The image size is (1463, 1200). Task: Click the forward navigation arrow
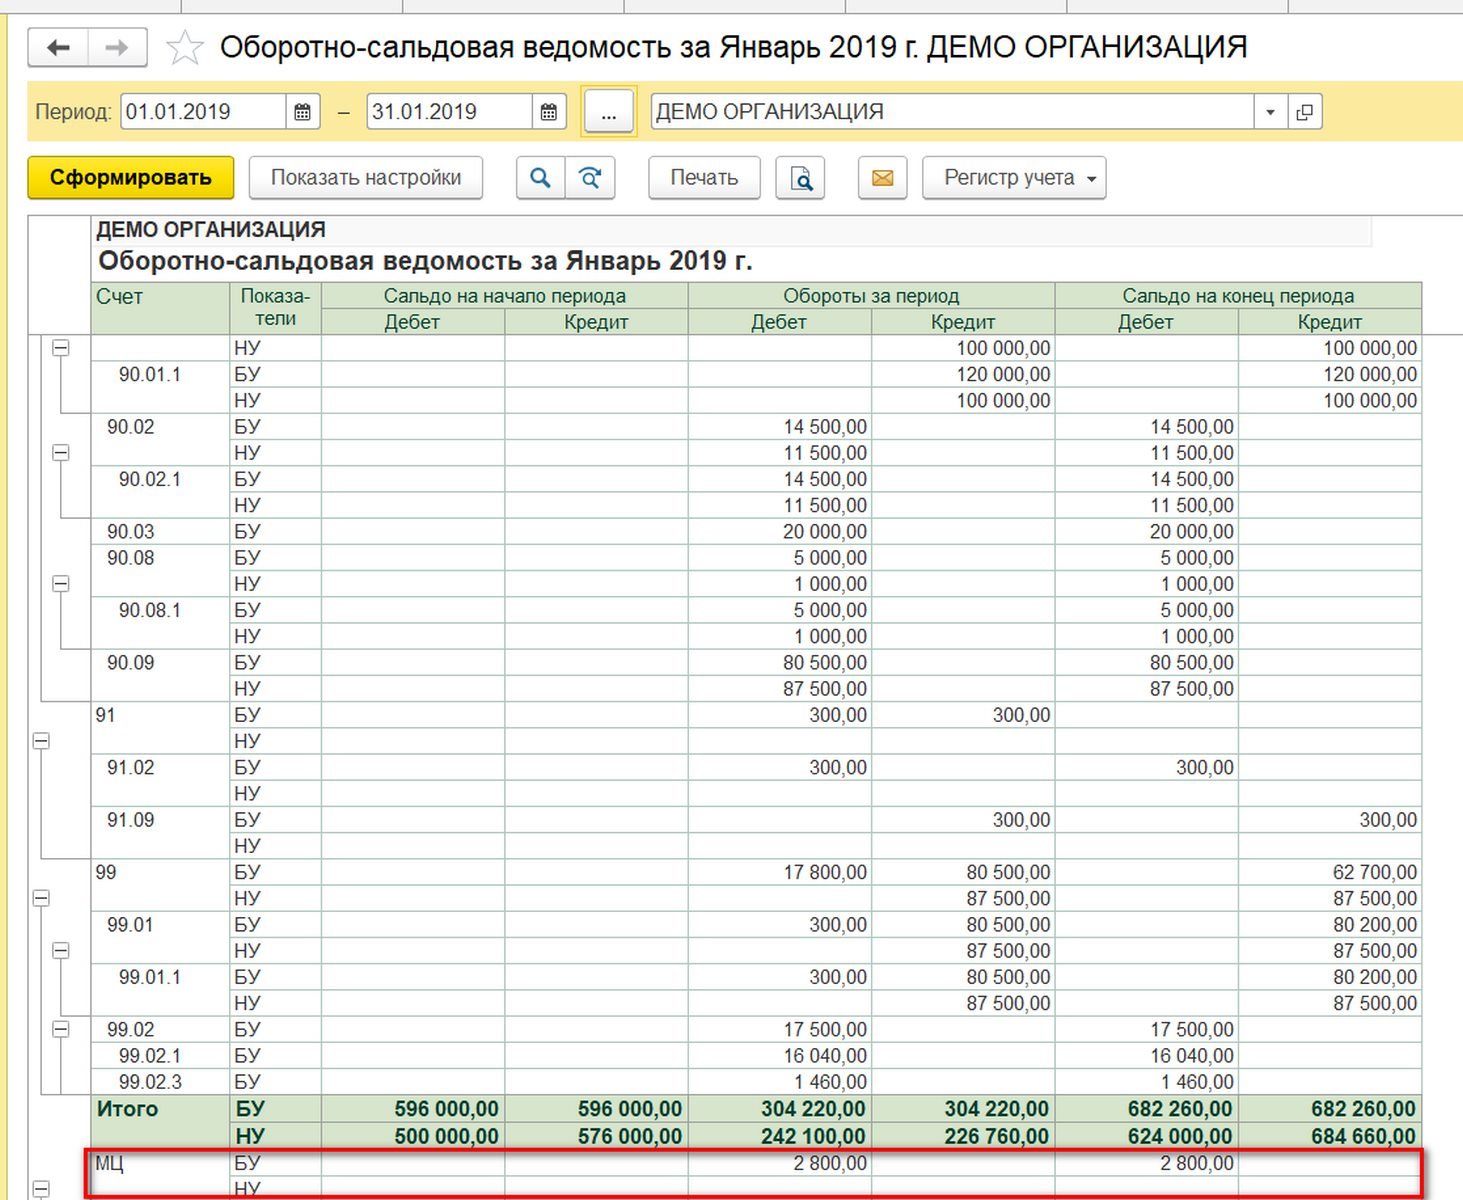click(117, 48)
